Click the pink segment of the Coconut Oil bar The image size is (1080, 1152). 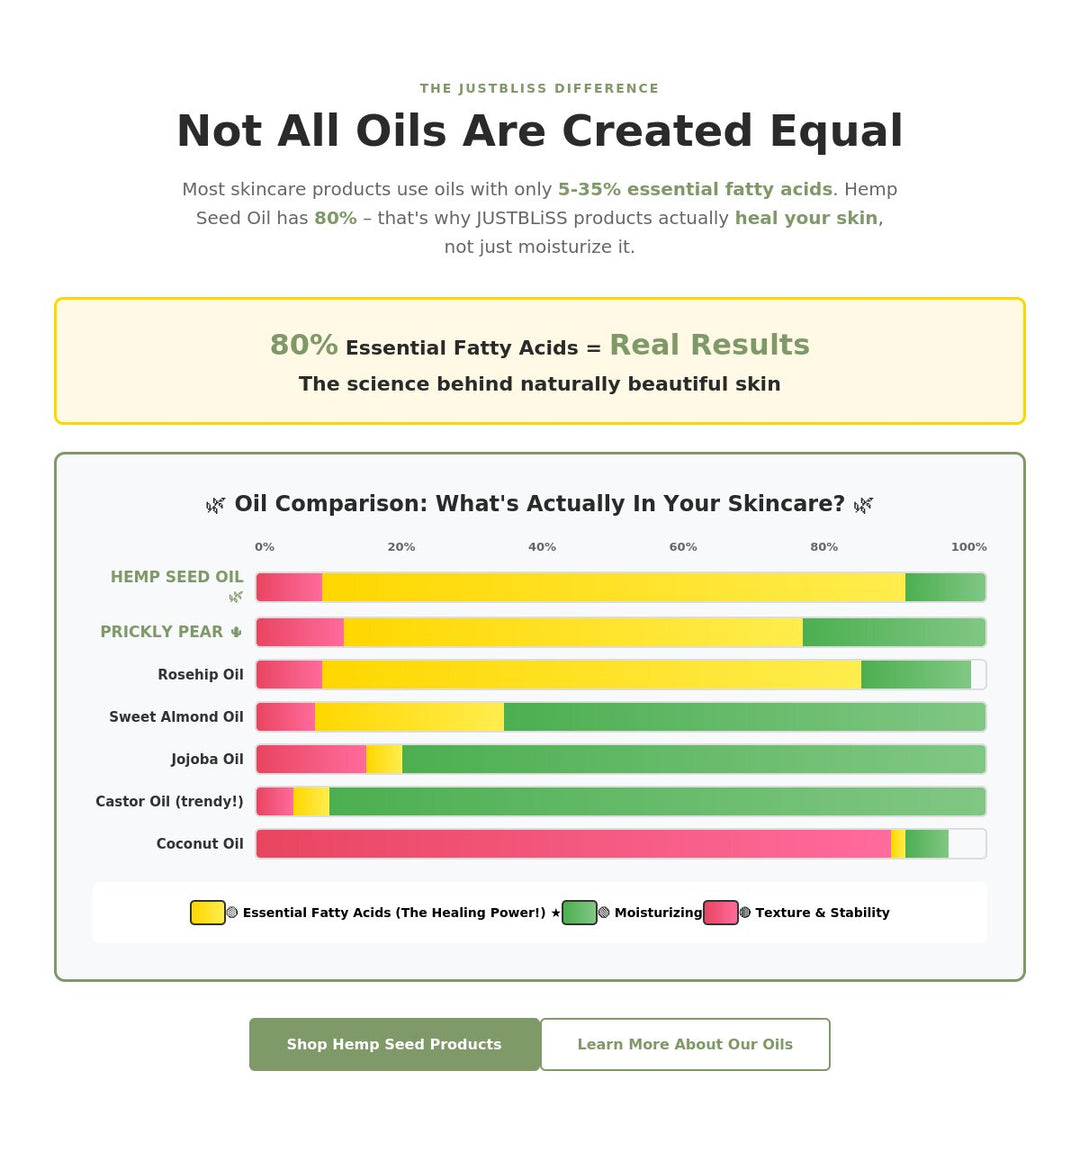tap(573, 844)
